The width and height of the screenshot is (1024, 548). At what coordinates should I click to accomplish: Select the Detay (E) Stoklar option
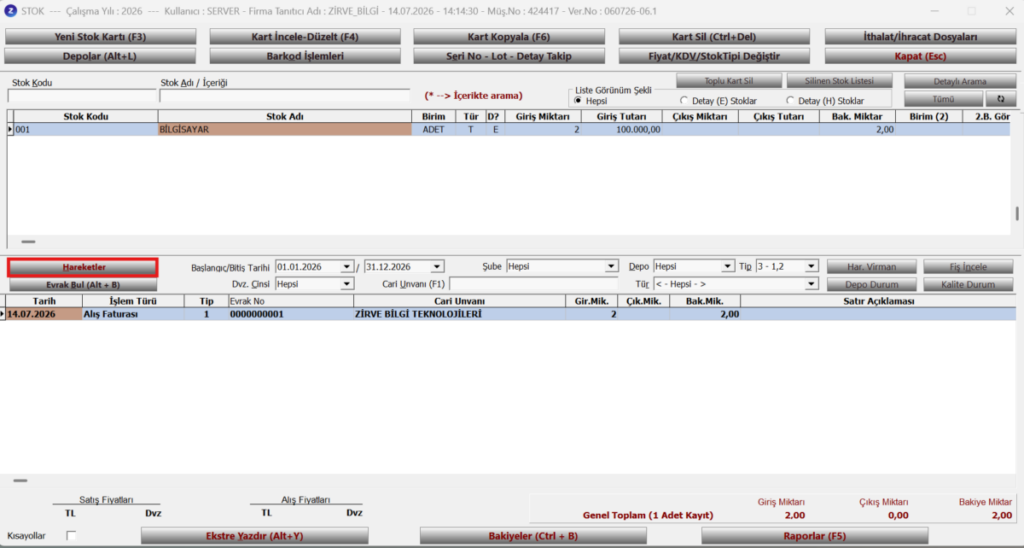pyautogui.click(x=684, y=101)
